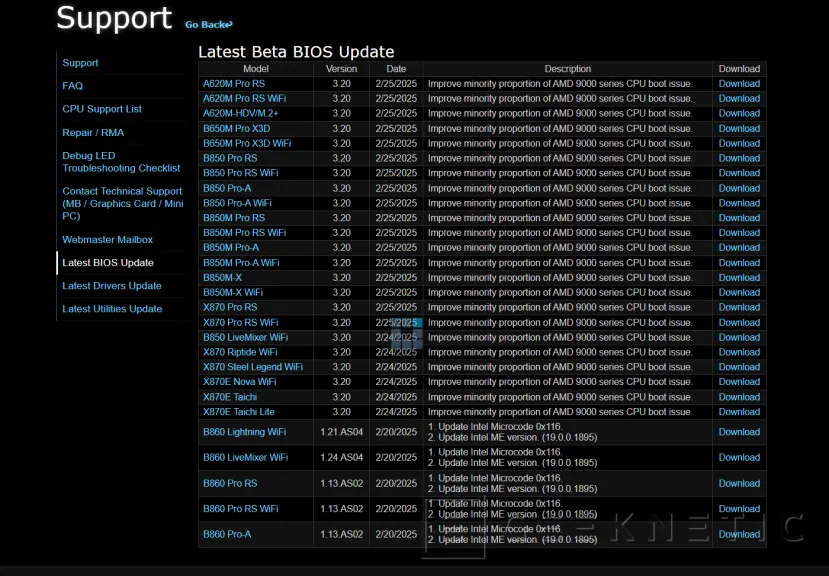Click the Model column header
The height and width of the screenshot is (576, 829).
(256, 69)
